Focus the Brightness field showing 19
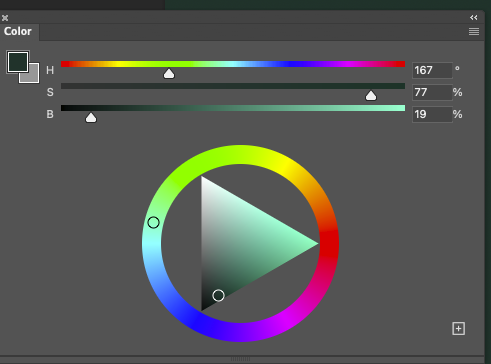This screenshot has width=491, height=364. click(x=432, y=114)
